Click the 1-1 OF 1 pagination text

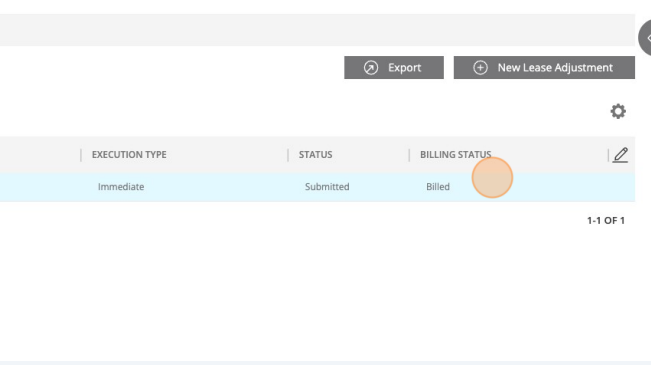pyautogui.click(x=606, y=220)
